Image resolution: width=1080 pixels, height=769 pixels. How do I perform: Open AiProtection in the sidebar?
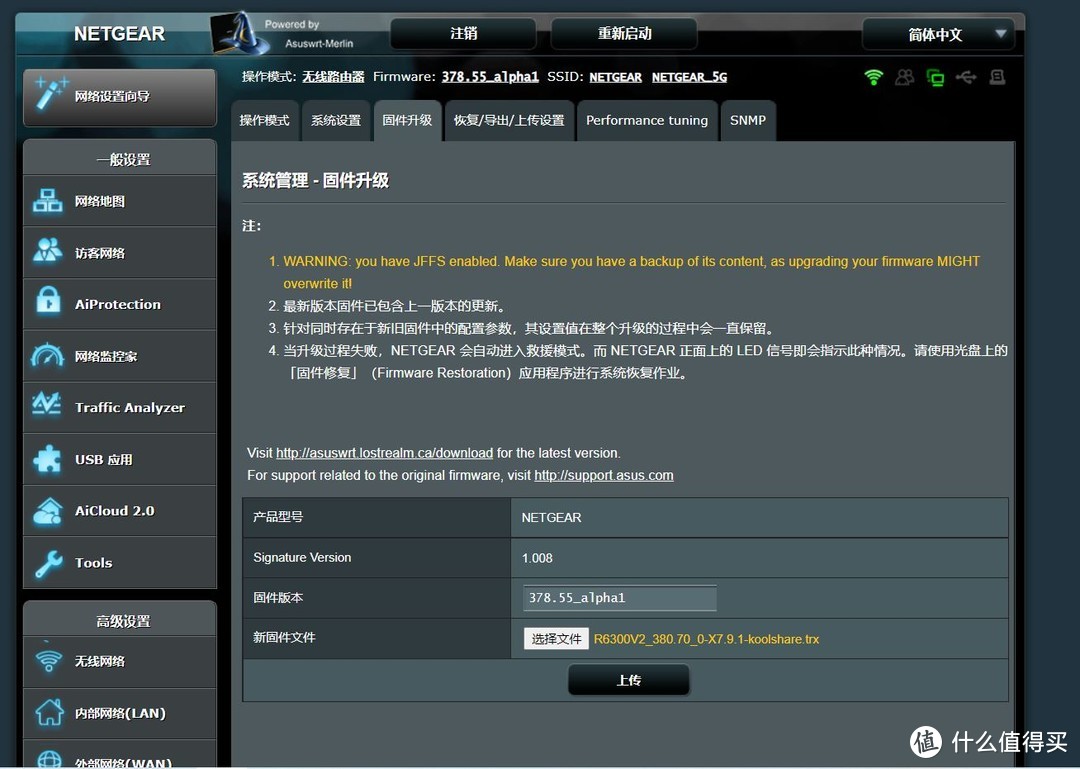pos(120,304)
